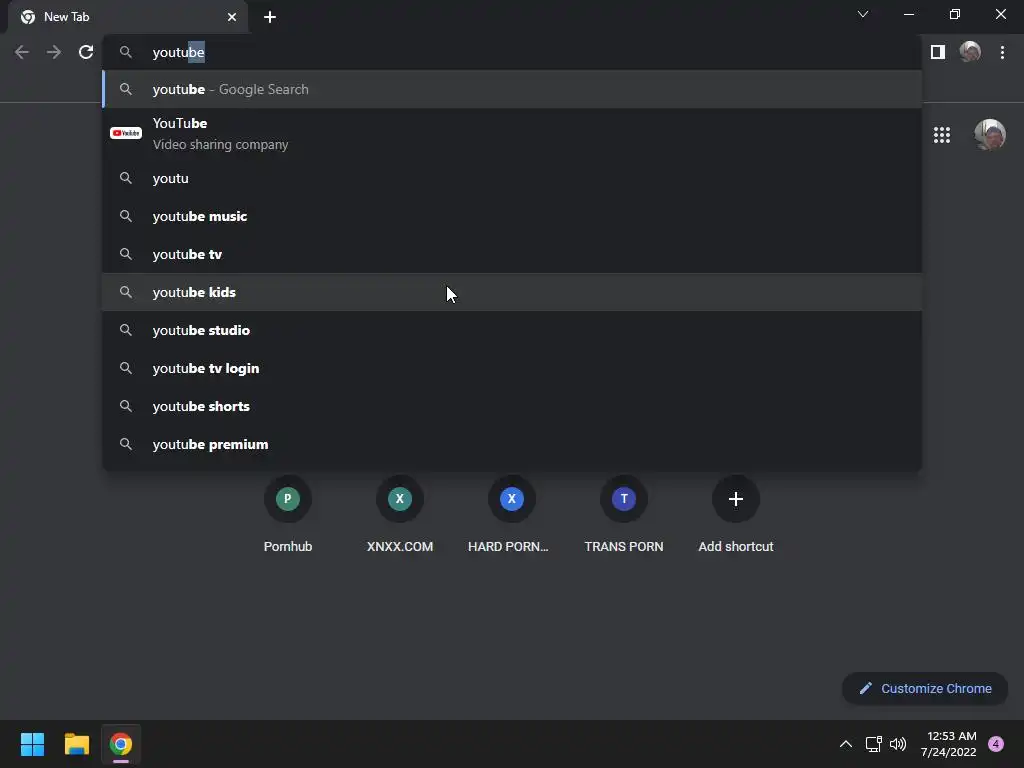Viewport: 1024px width, 768px height.
Task: Click the Customize Chrome button
Action: tap(925, 688)
